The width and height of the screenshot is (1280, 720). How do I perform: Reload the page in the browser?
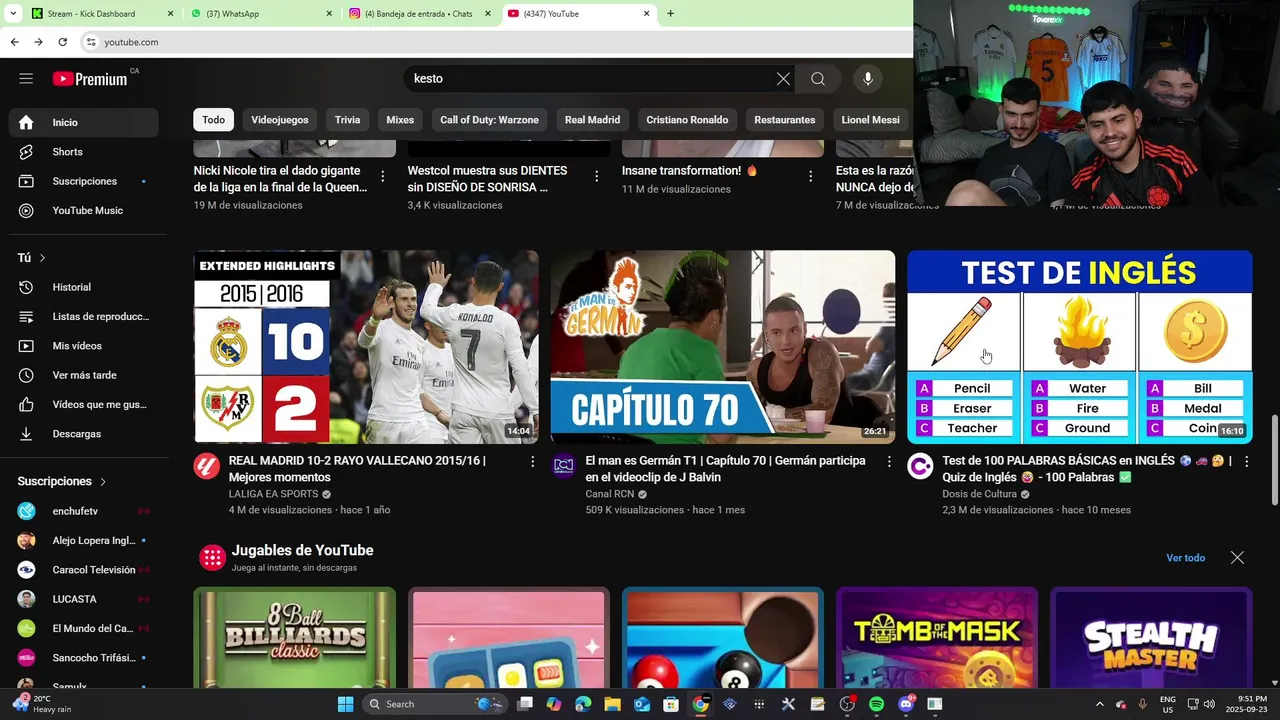62,42
